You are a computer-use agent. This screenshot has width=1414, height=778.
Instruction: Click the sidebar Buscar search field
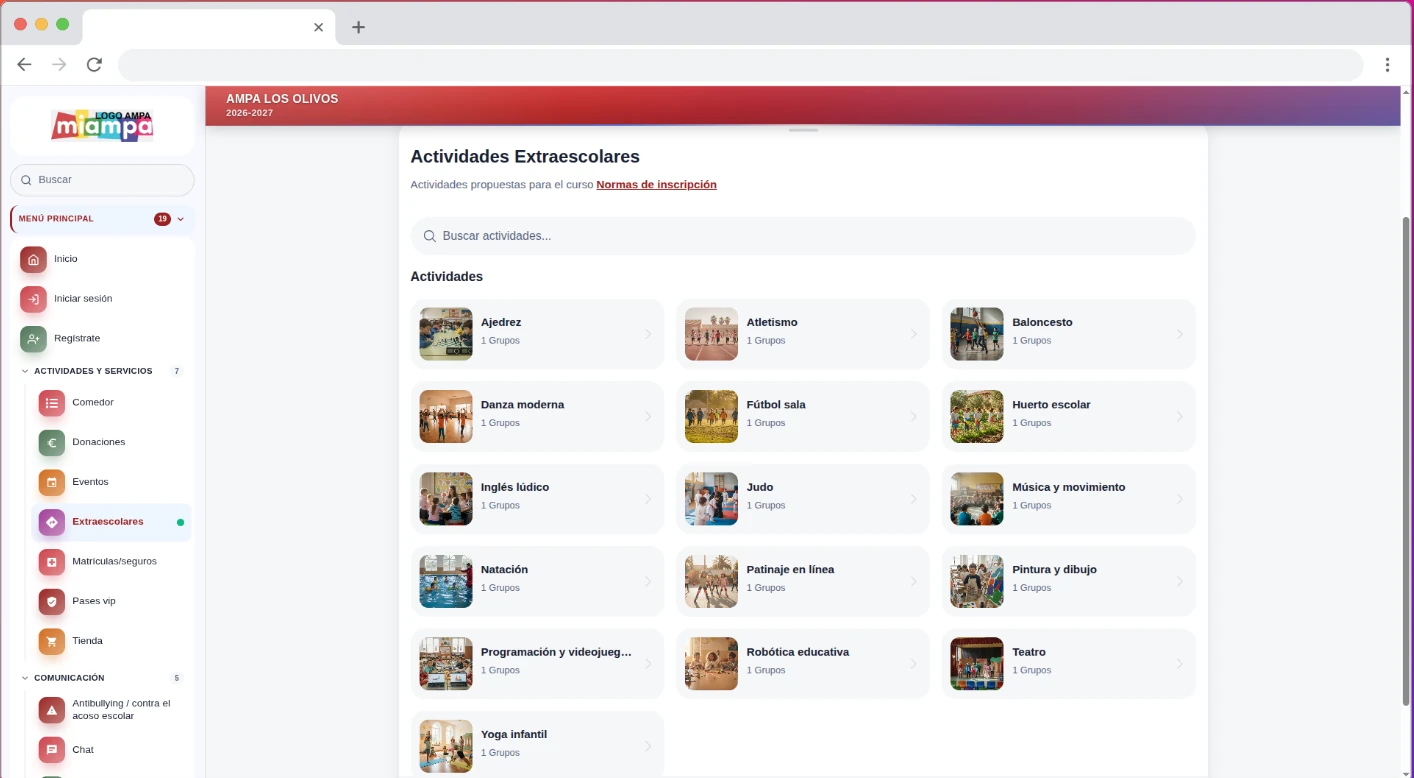[x=102, y=180]
